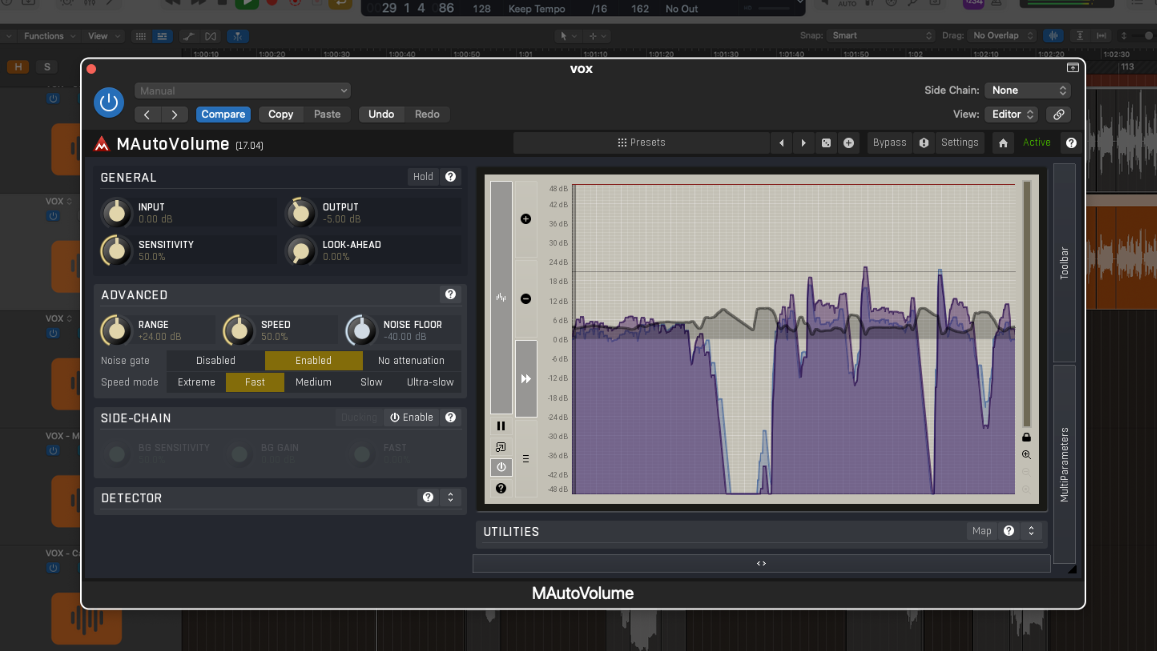Set Noise gate to Disabled
The image size is (1157, 651).
[x=215, y=361]
